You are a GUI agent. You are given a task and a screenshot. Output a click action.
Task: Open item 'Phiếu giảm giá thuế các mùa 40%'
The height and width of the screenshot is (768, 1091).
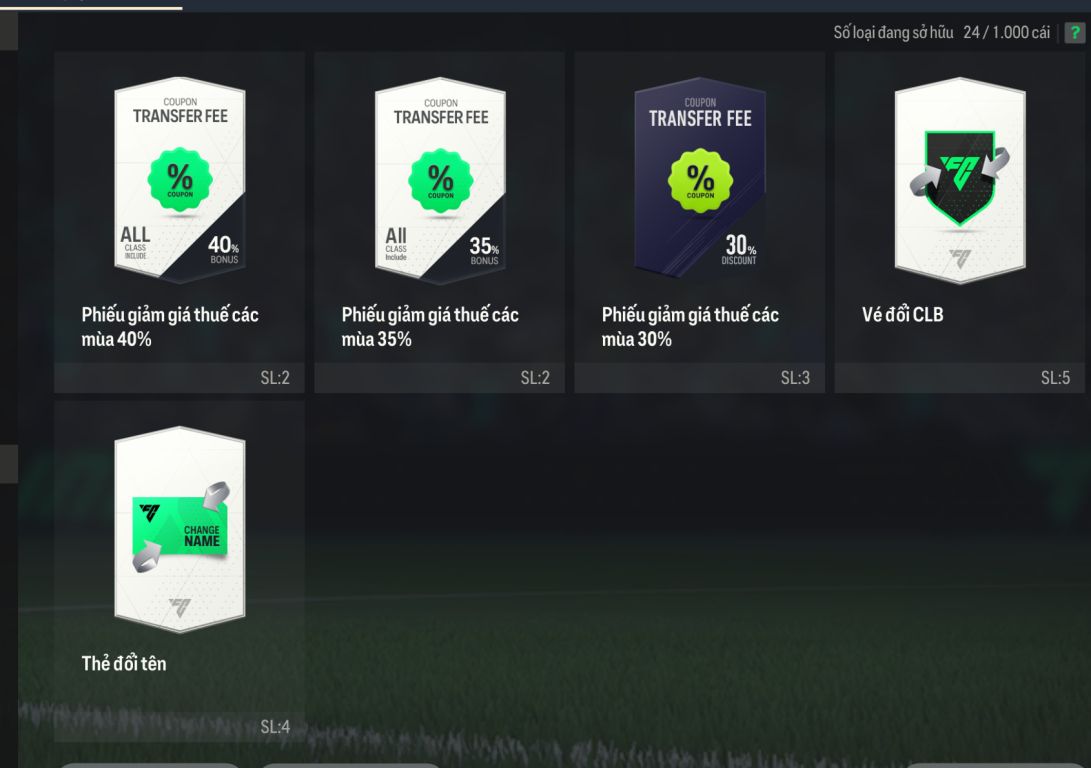pos(170,326)
